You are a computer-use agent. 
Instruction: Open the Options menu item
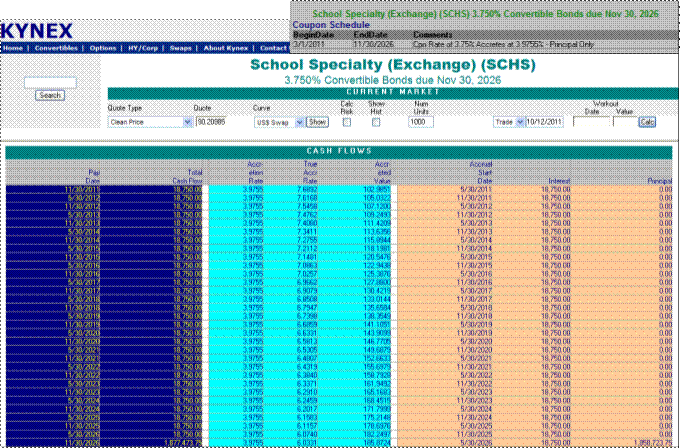[x=103, y=48]
